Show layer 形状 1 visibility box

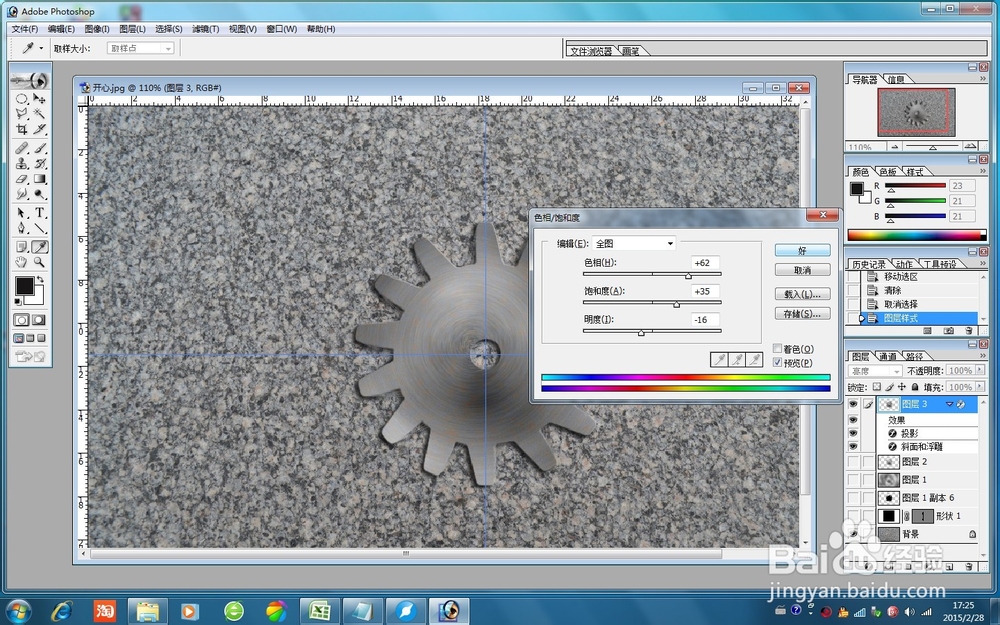click(853, 515)
